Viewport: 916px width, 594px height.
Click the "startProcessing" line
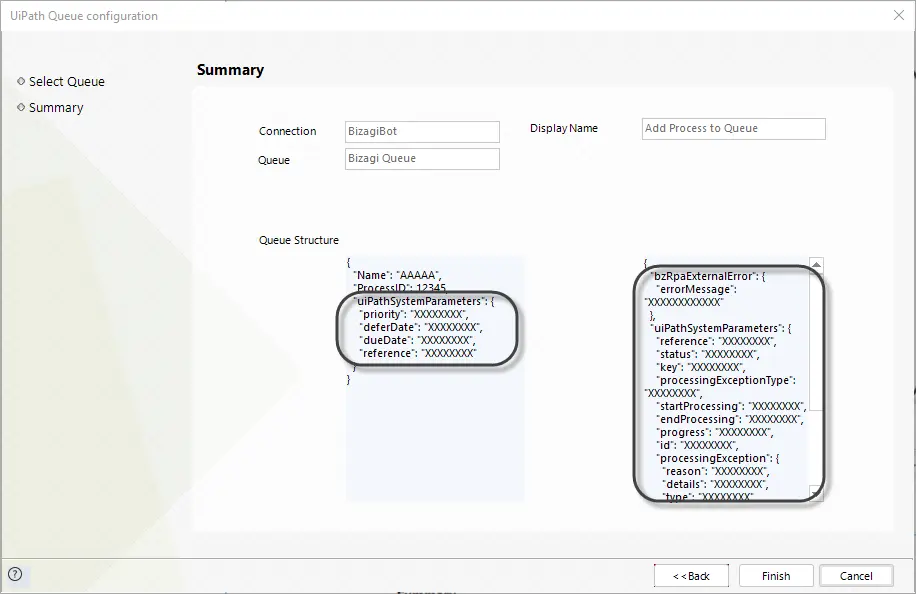[731, 406]
